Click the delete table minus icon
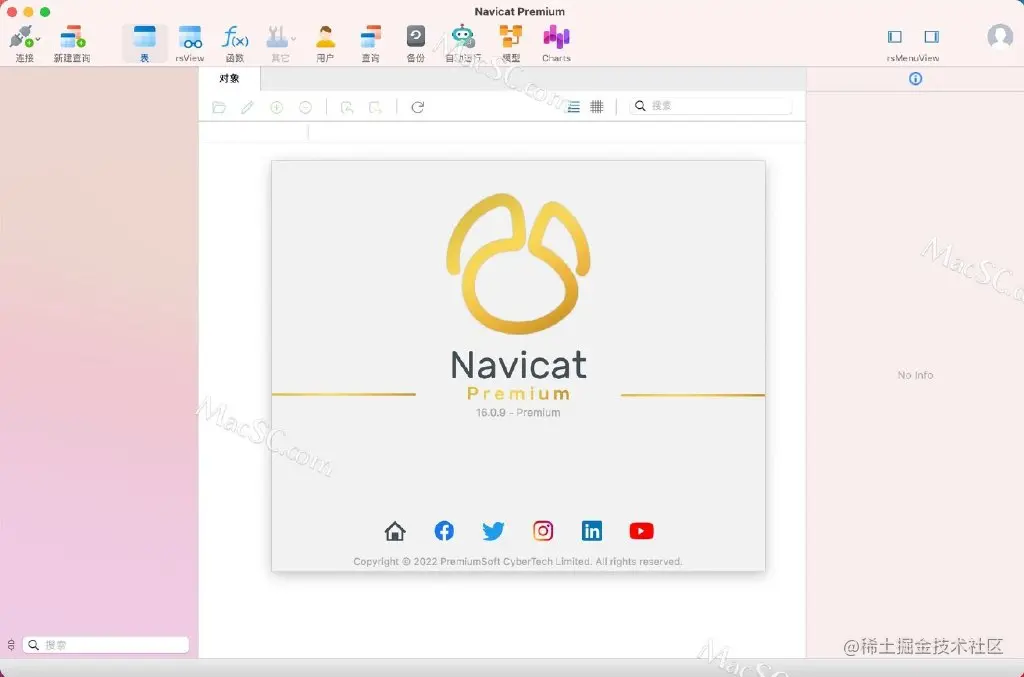Viewport: 1024px width, 677px height. (x=305, y=107)
